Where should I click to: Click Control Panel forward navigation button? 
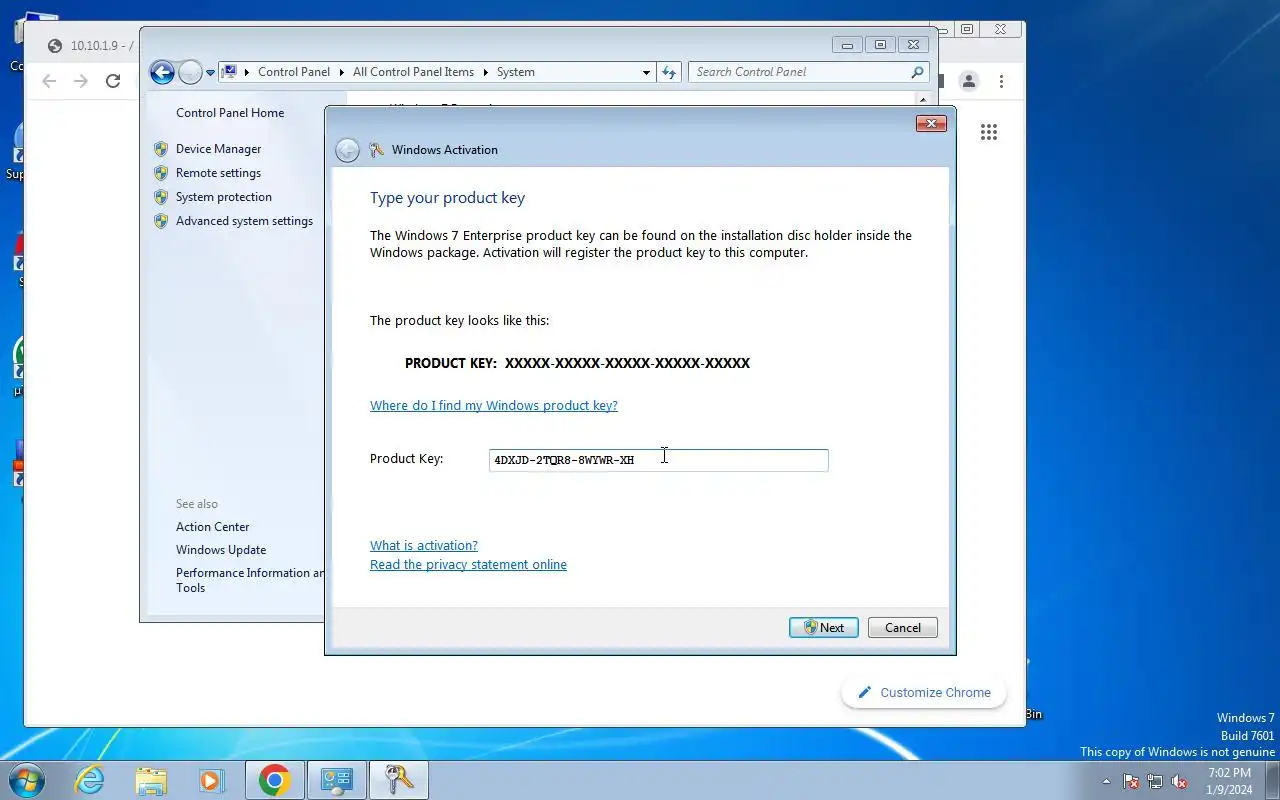pyautogui.click(x=190, y=72)
